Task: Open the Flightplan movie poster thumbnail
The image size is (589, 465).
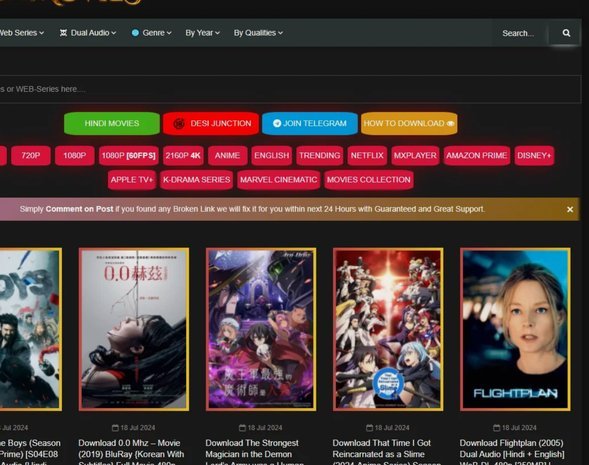Action: click(x=515, y=329)
